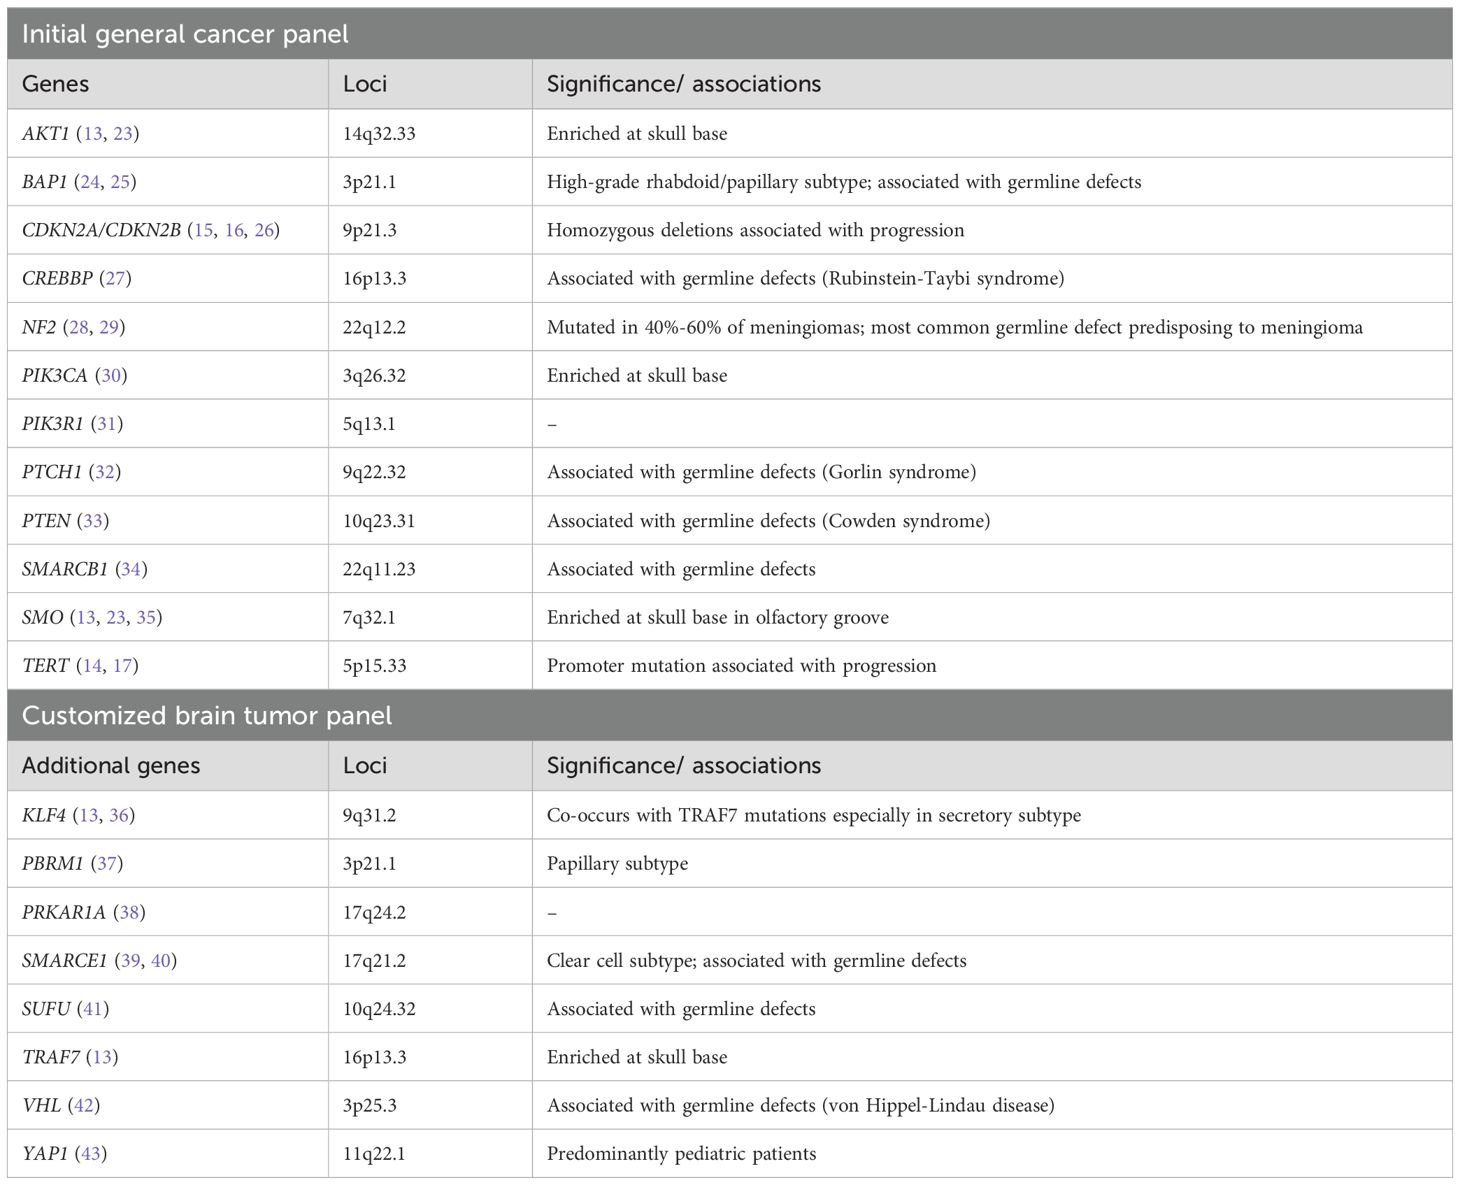Click reference 42 next to VHL

pos(84,1105)
